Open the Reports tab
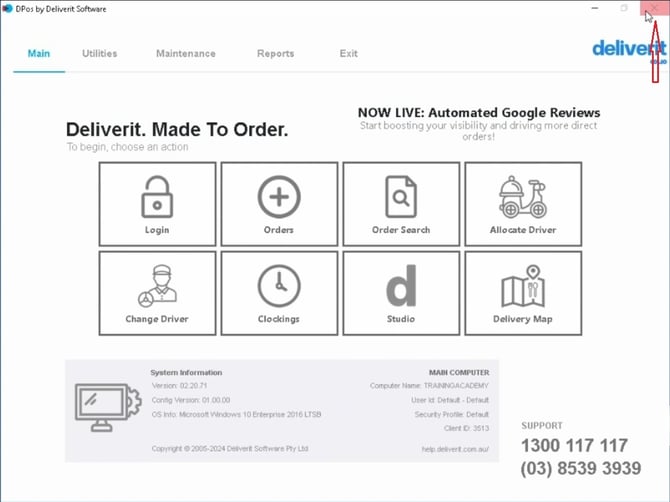The height and width of the screenshot is (502, 670). (x=276, y=53)
